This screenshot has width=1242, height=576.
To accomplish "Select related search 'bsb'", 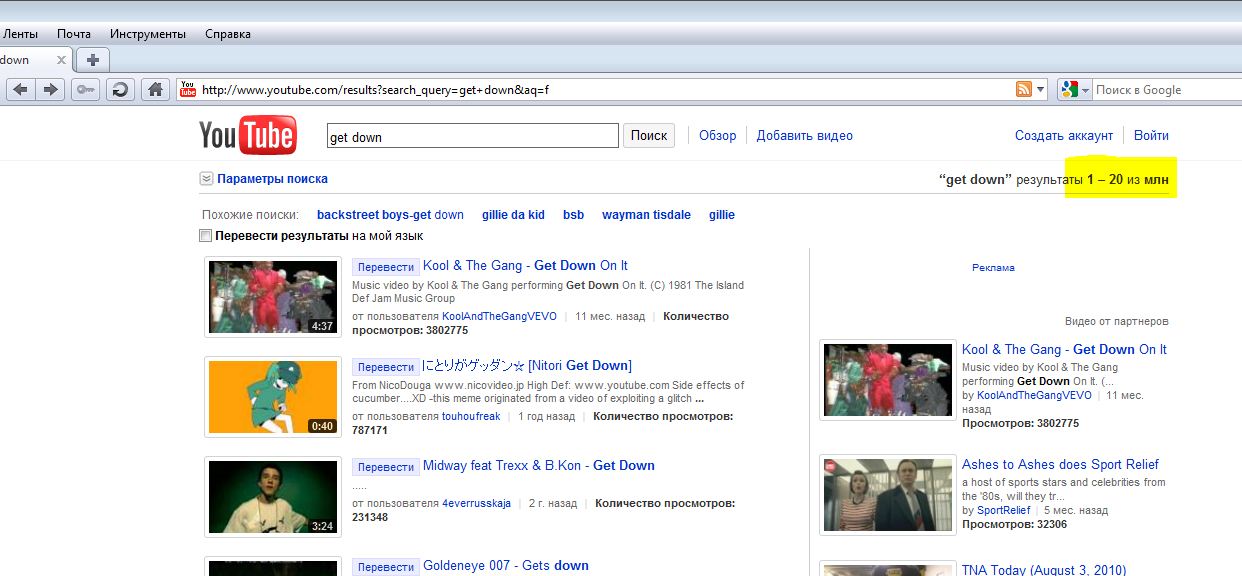I will (573, 215).
